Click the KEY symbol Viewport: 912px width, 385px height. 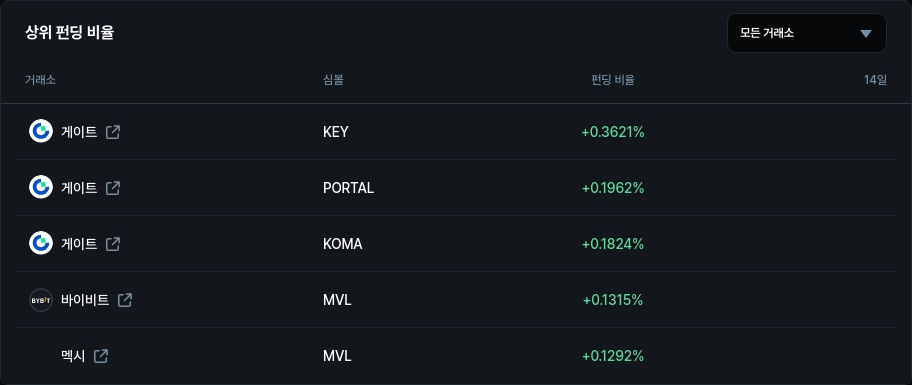tap(336, 132)
